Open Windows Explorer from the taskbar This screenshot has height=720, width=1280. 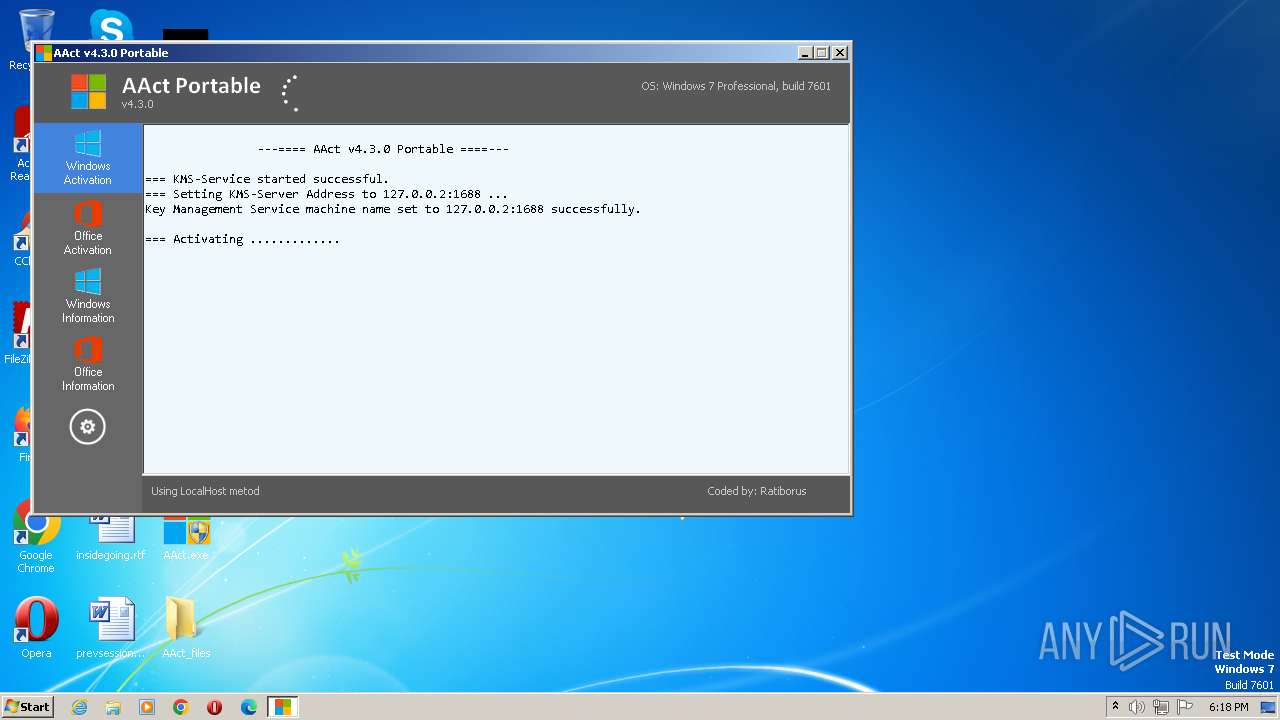pyautogui.click(x=113, y=707)
